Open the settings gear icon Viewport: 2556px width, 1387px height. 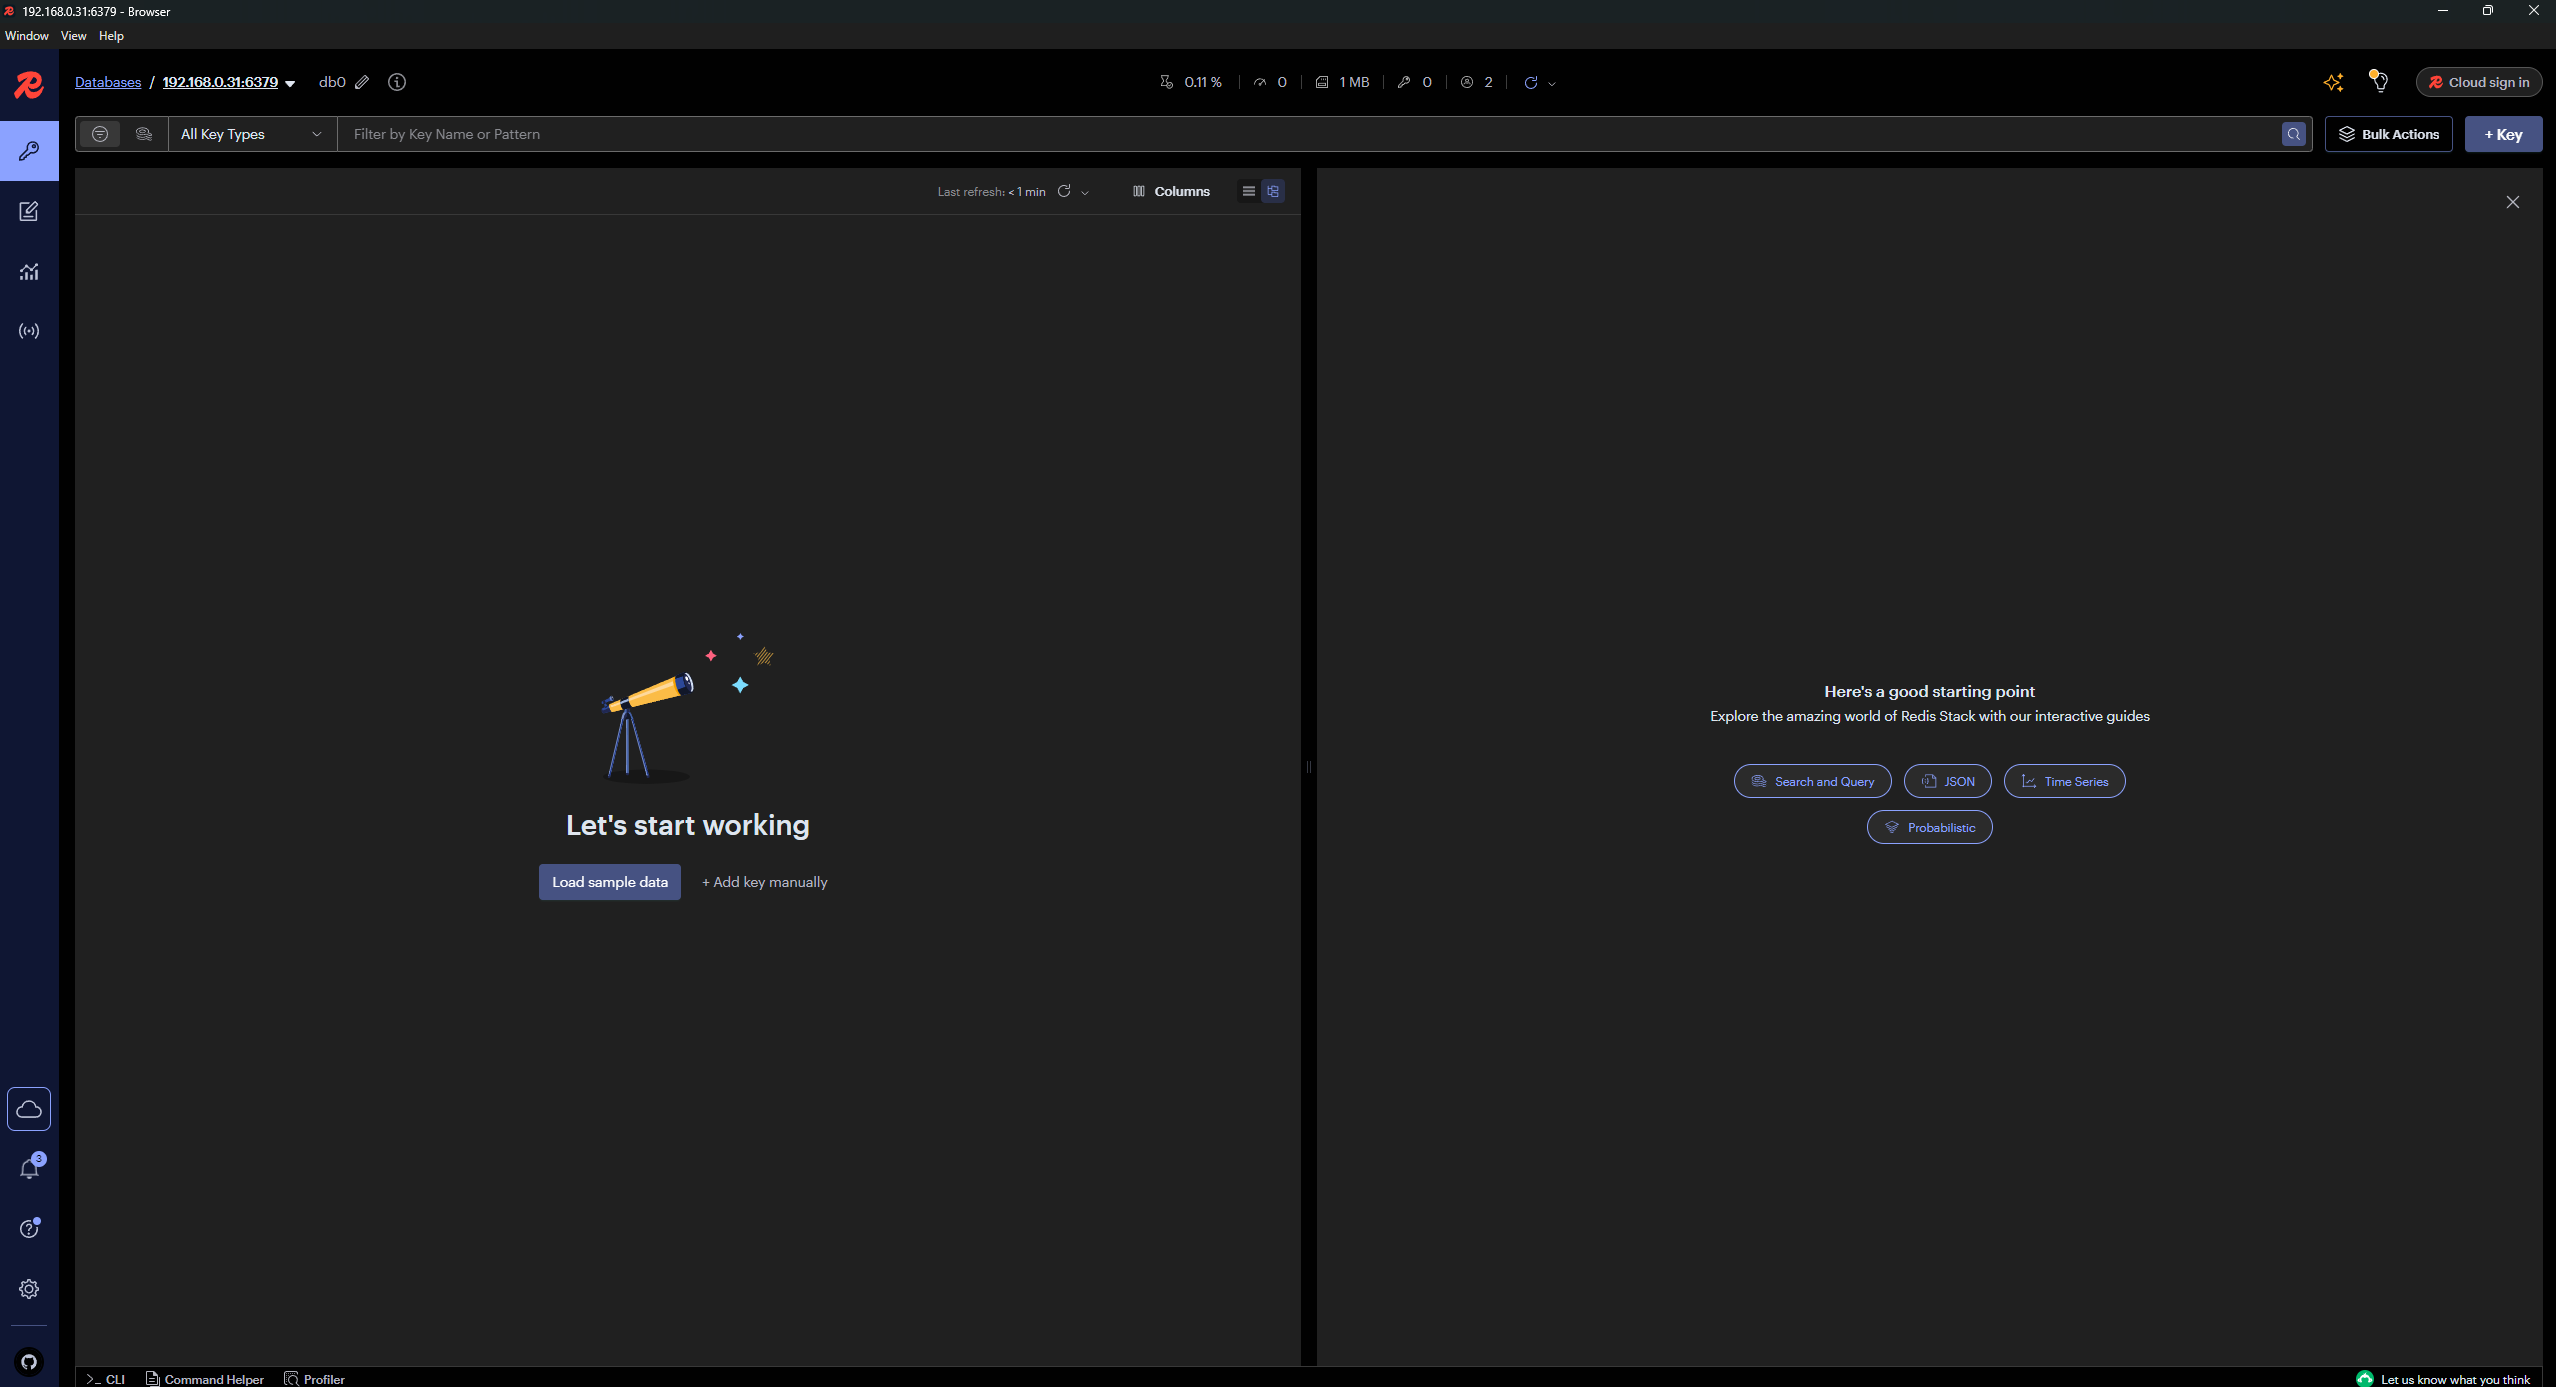tap(29, 1289)
